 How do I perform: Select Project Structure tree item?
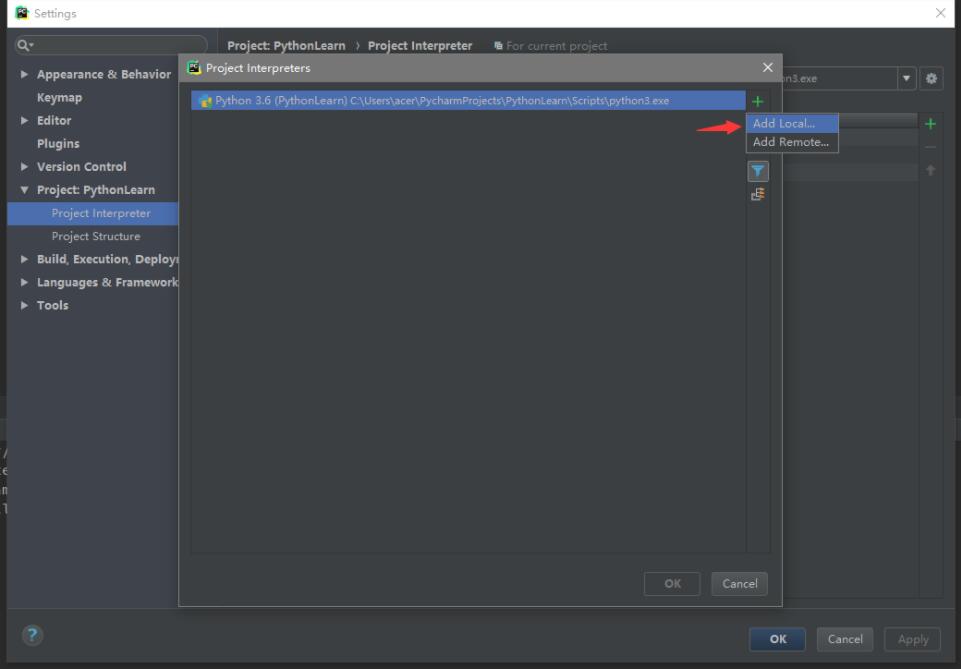pos(96,236)
